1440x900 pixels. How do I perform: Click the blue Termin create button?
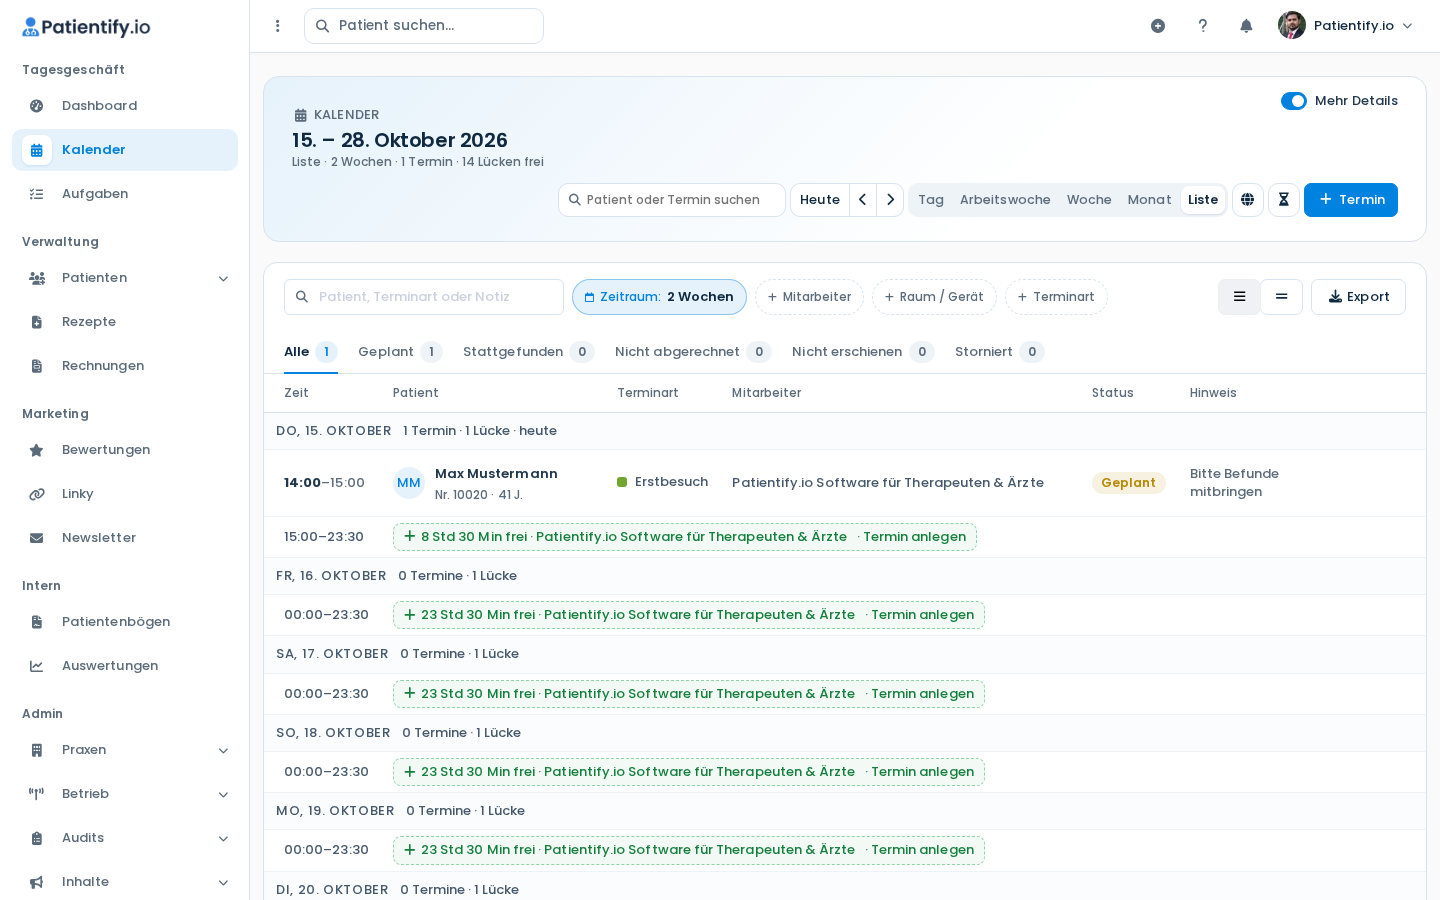coord(1351,200)
